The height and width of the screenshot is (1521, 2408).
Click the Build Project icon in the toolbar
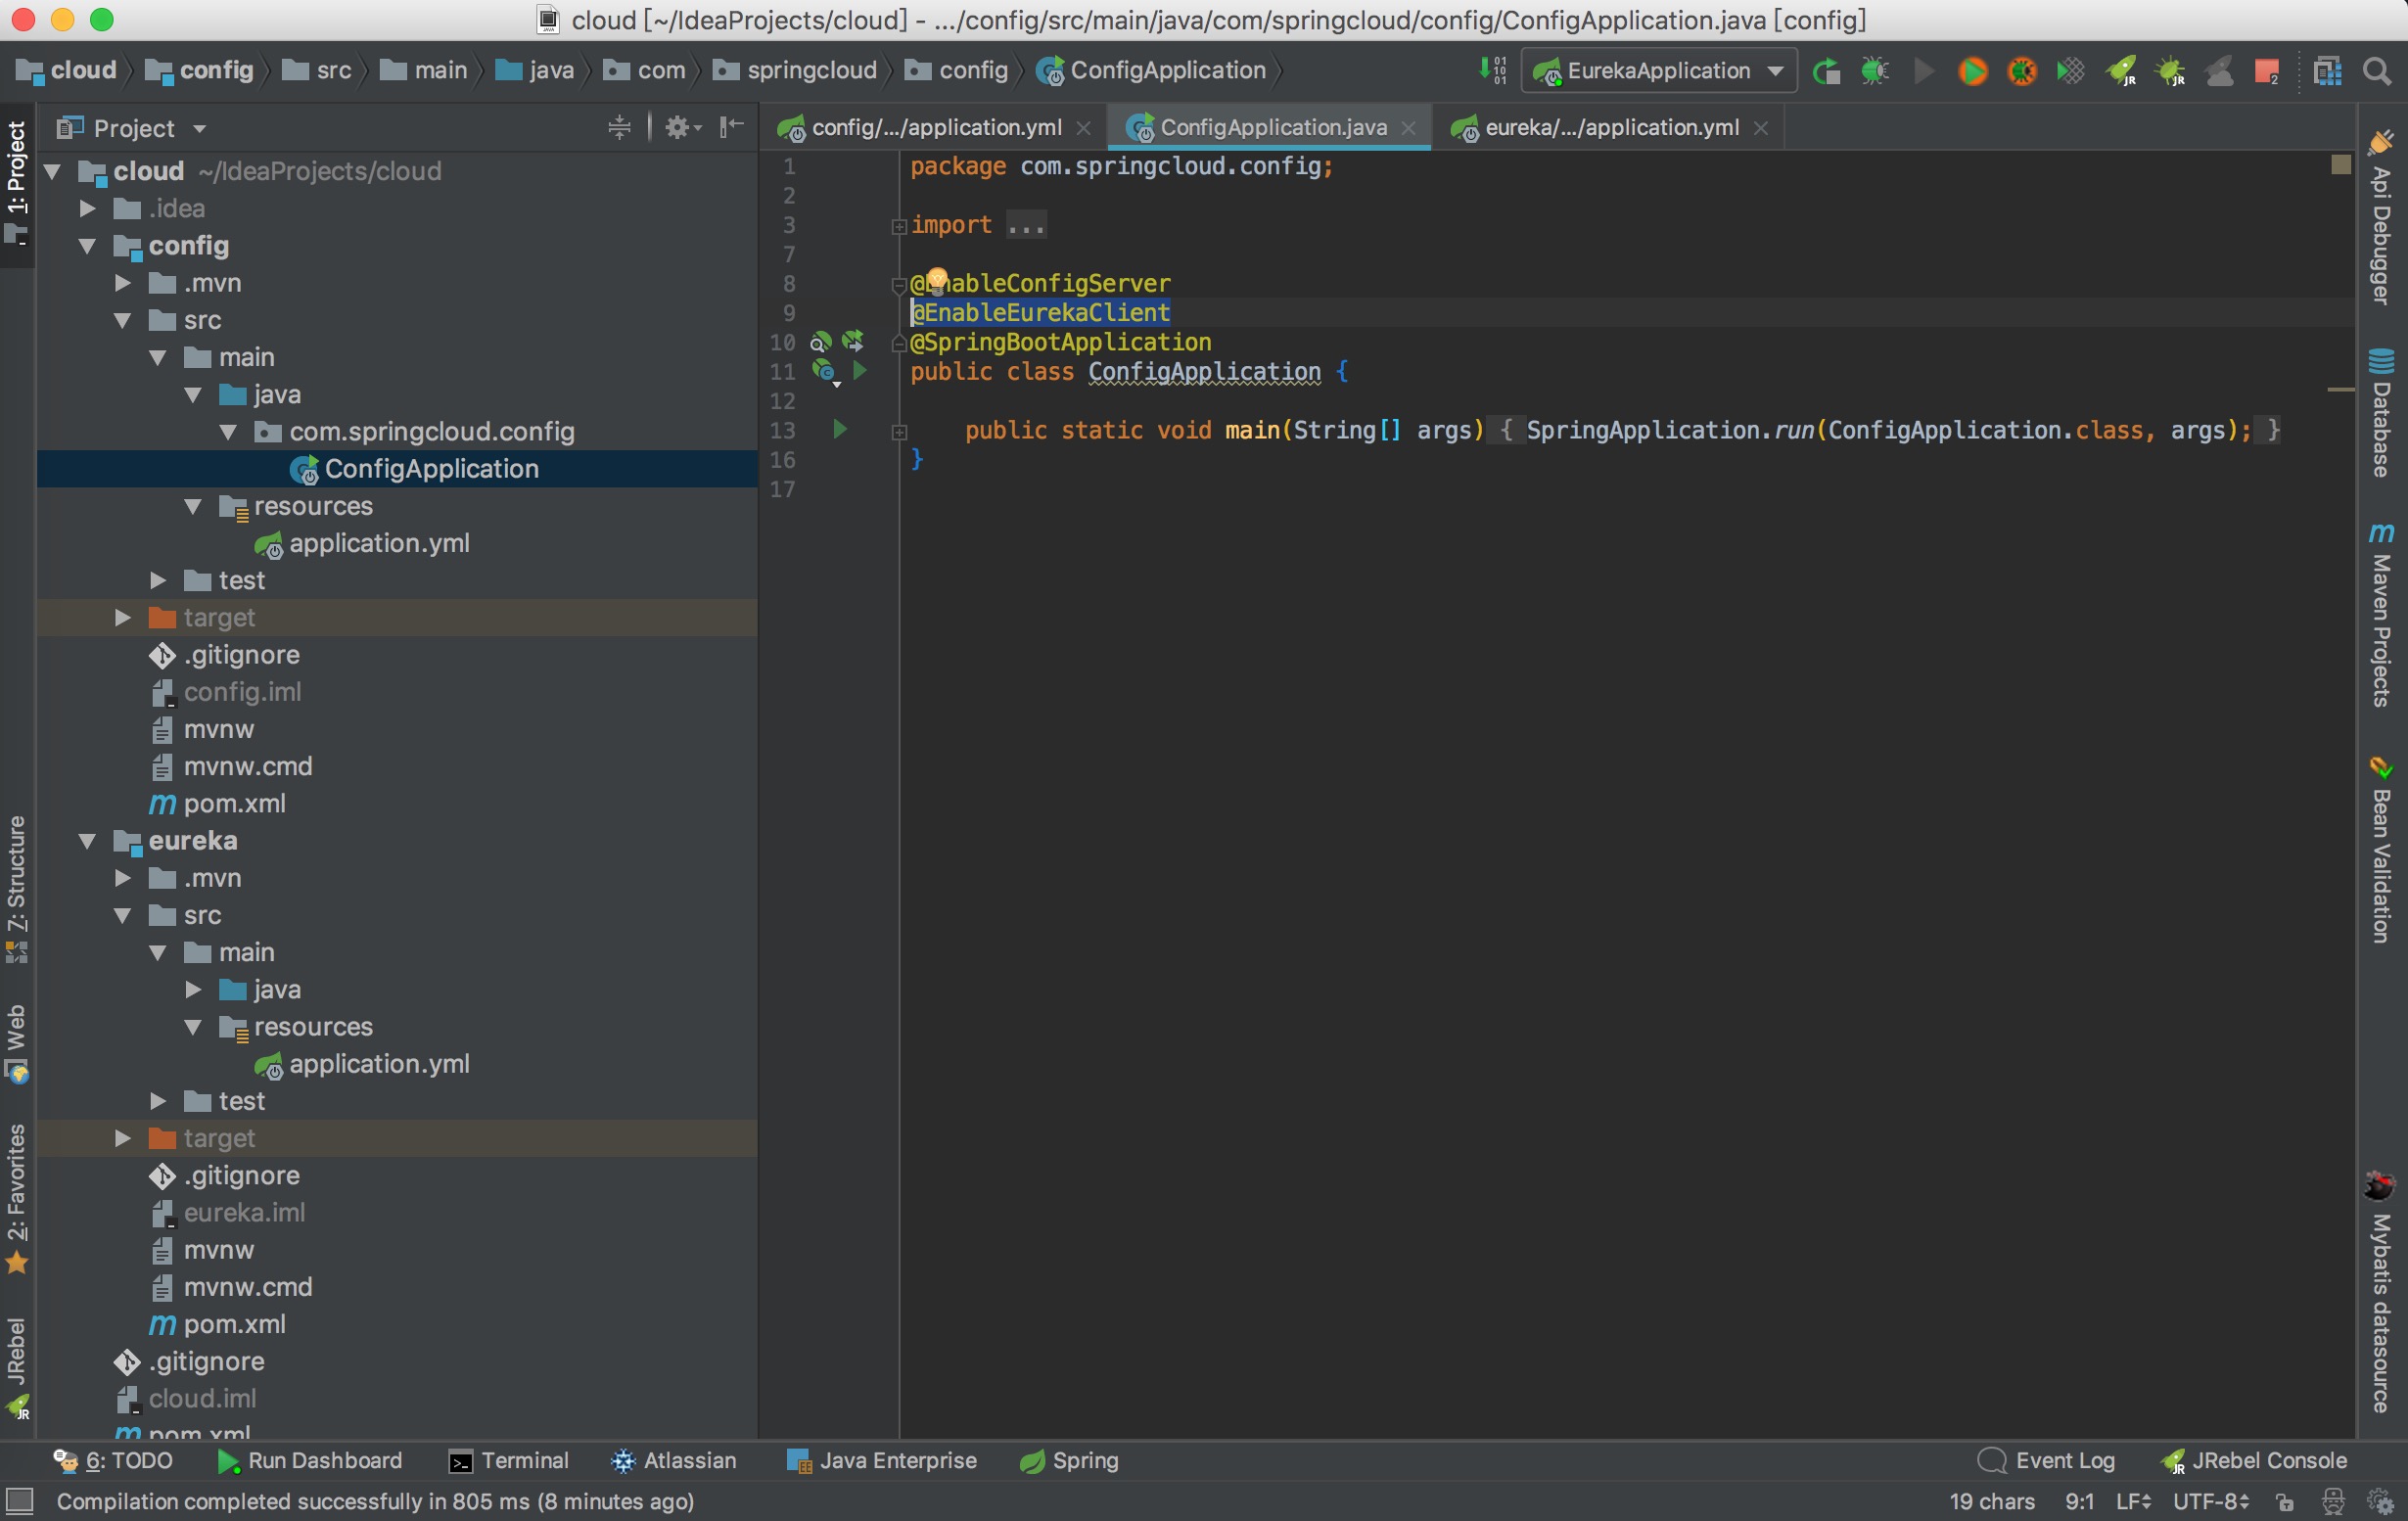[1492, 70]
